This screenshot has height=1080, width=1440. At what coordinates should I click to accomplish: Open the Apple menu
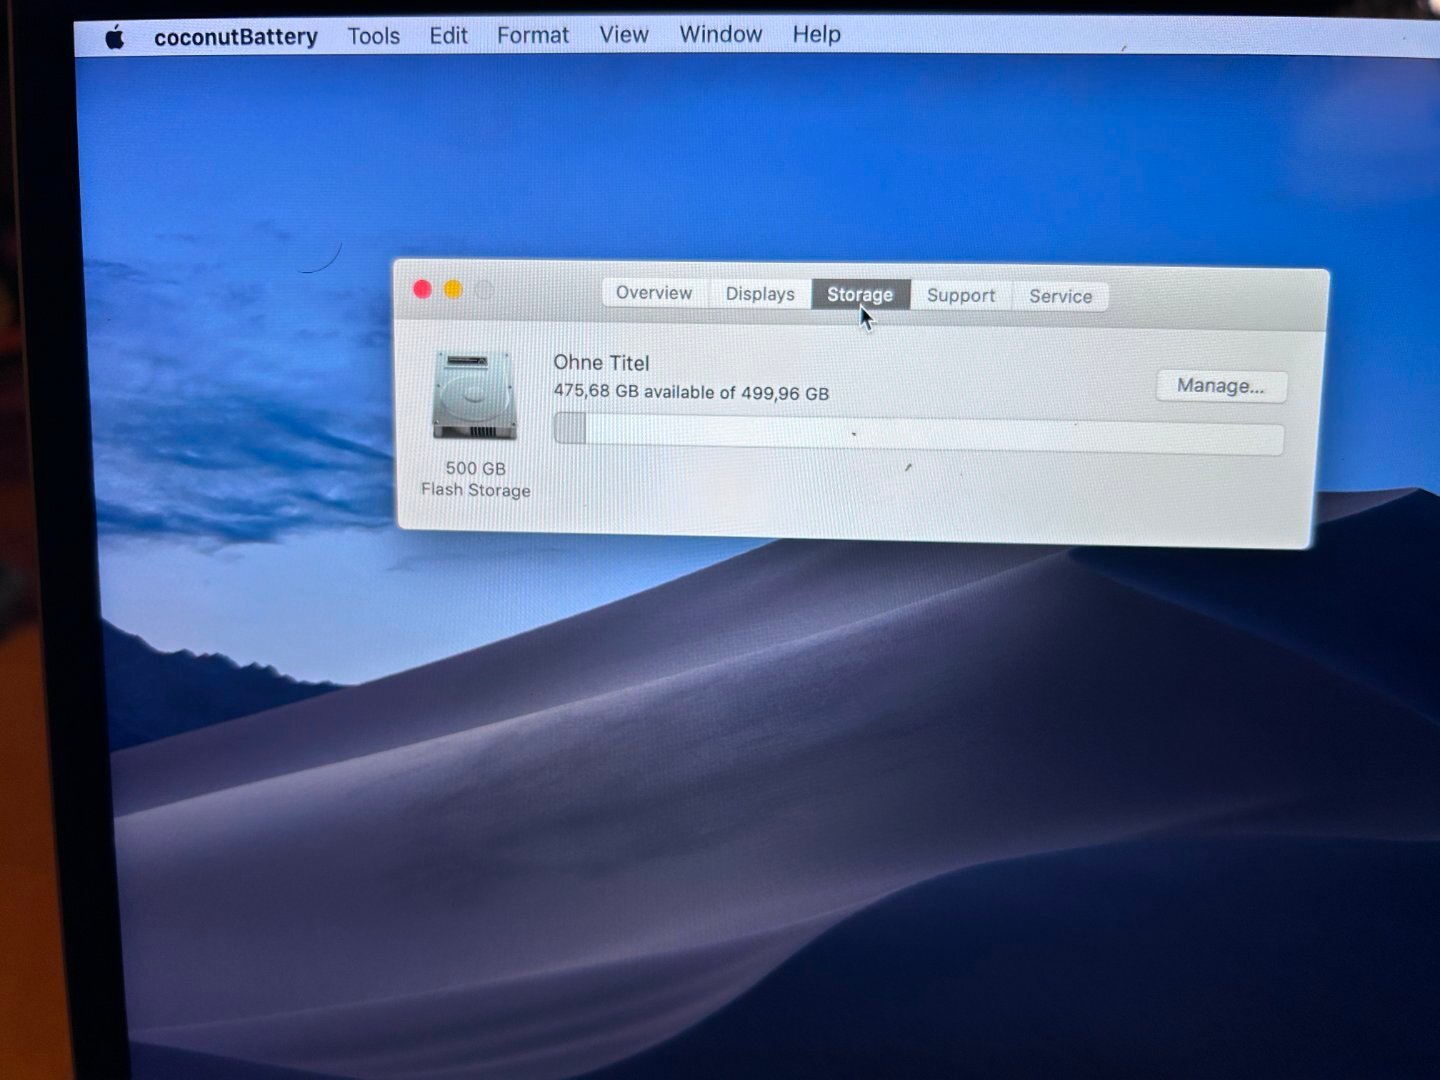[115, 38]
